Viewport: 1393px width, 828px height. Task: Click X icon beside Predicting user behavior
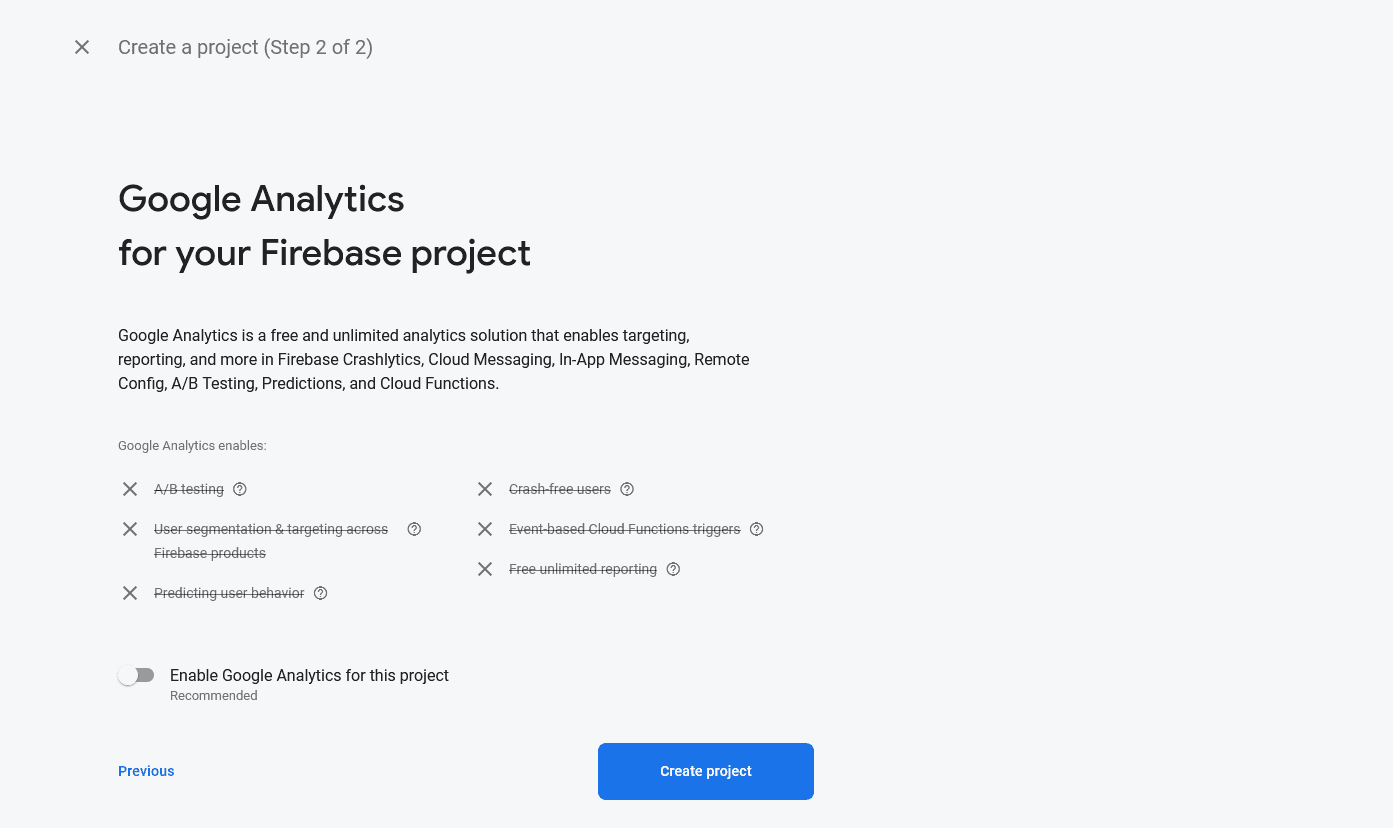point(130,593)
